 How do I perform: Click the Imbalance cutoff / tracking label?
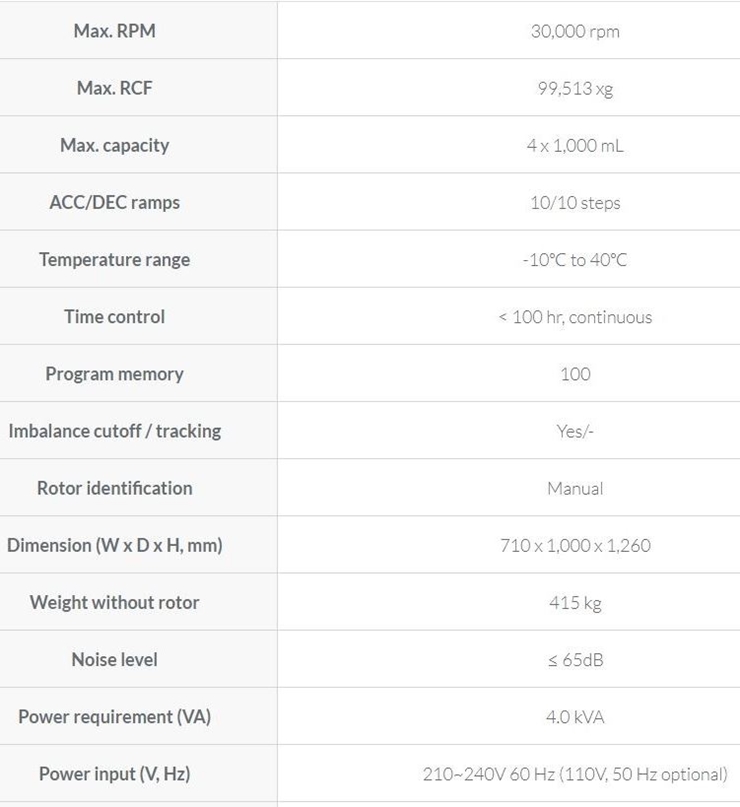115,431
